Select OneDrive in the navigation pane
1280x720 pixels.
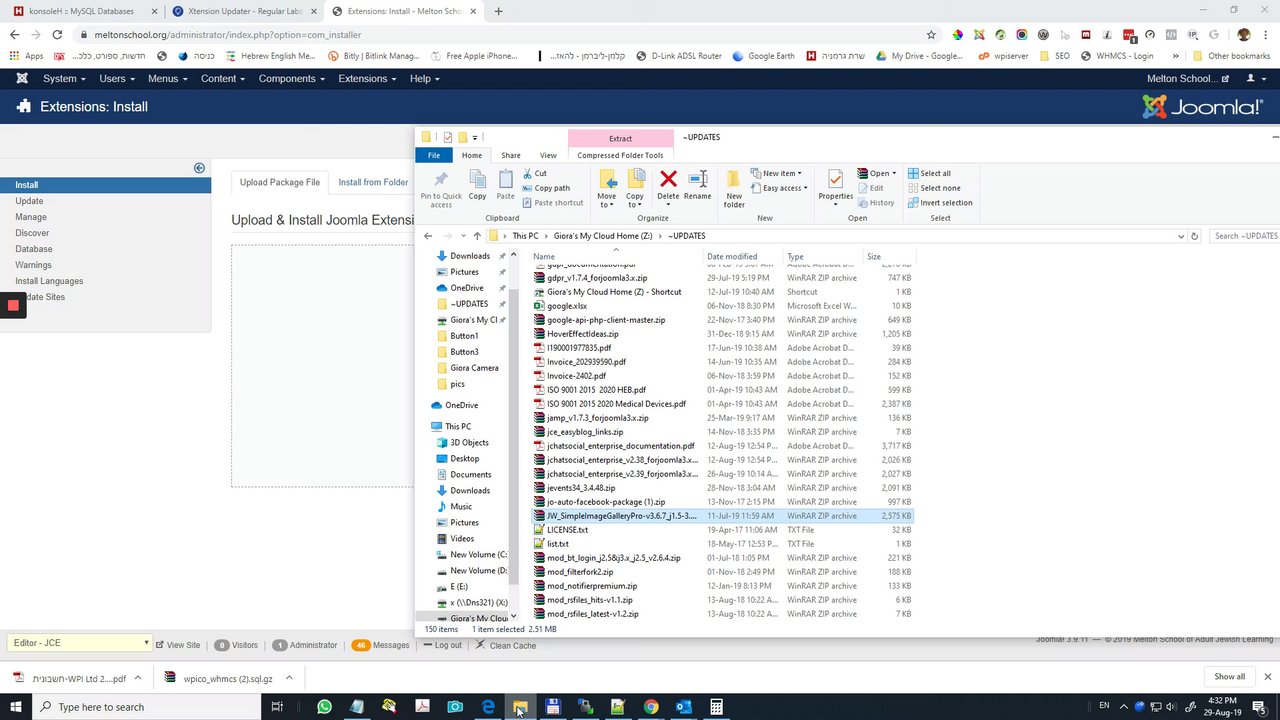pos(461,405)
